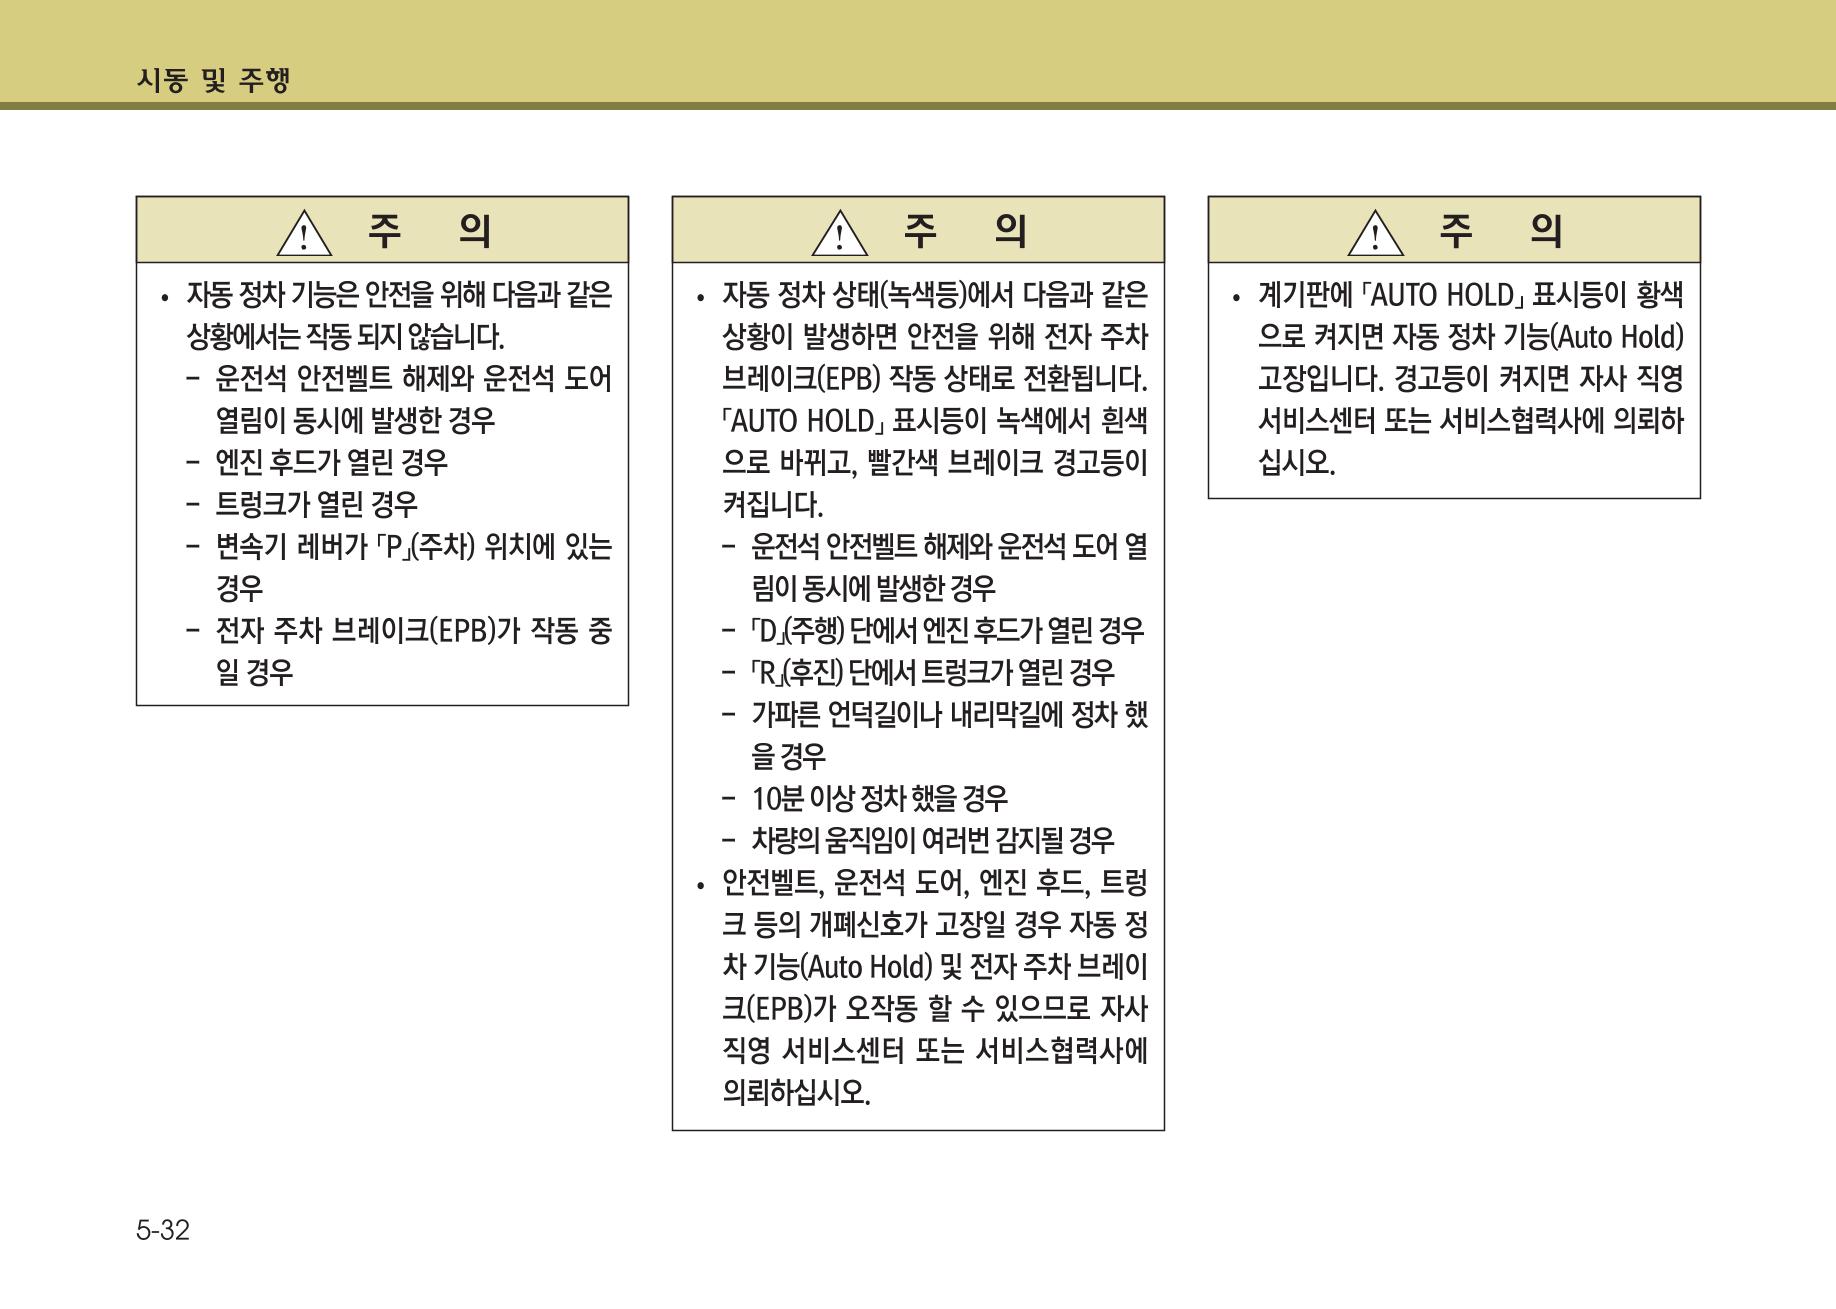Click the word '십시오.' in the right box
Image resolution: width=1836 pixels, height=1309 pixels.
pos(1296,462)
